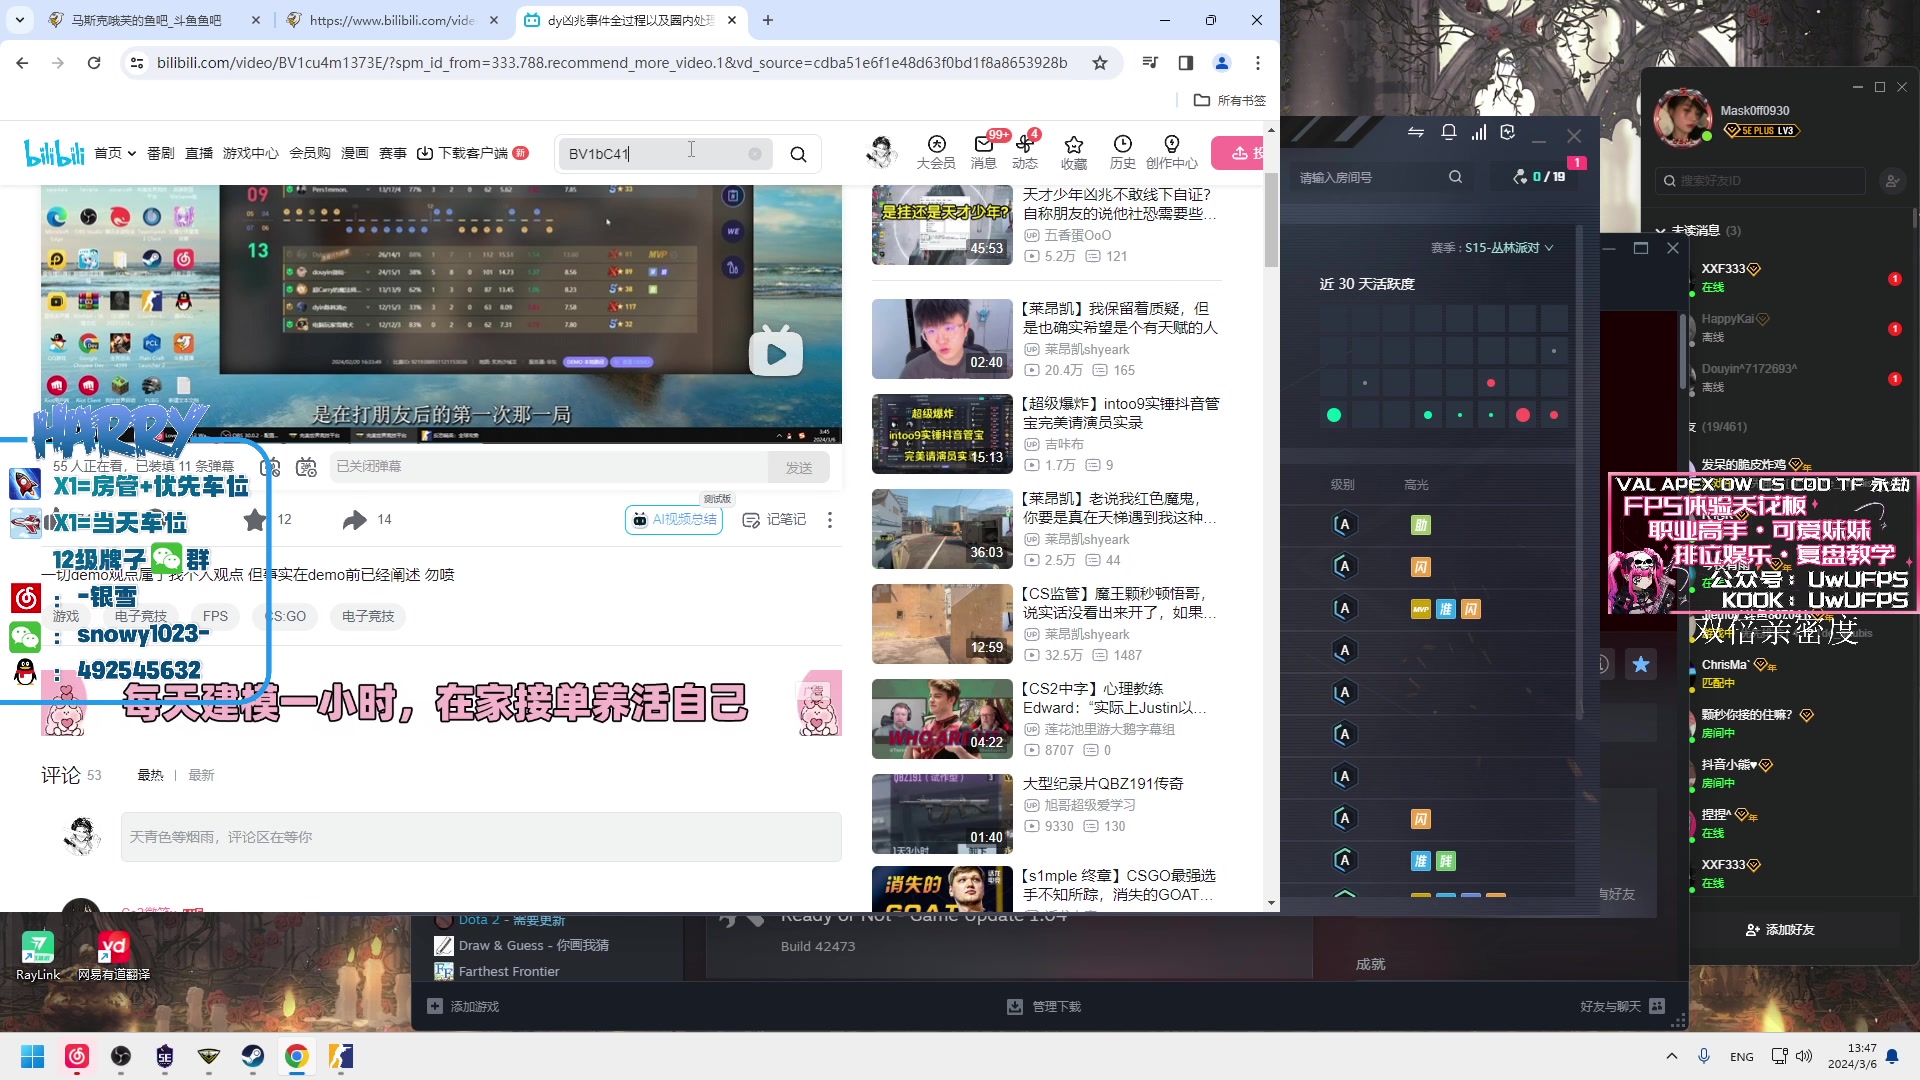Open the 赛事 nav item
1920x1080 pixels.
point(393,153)
